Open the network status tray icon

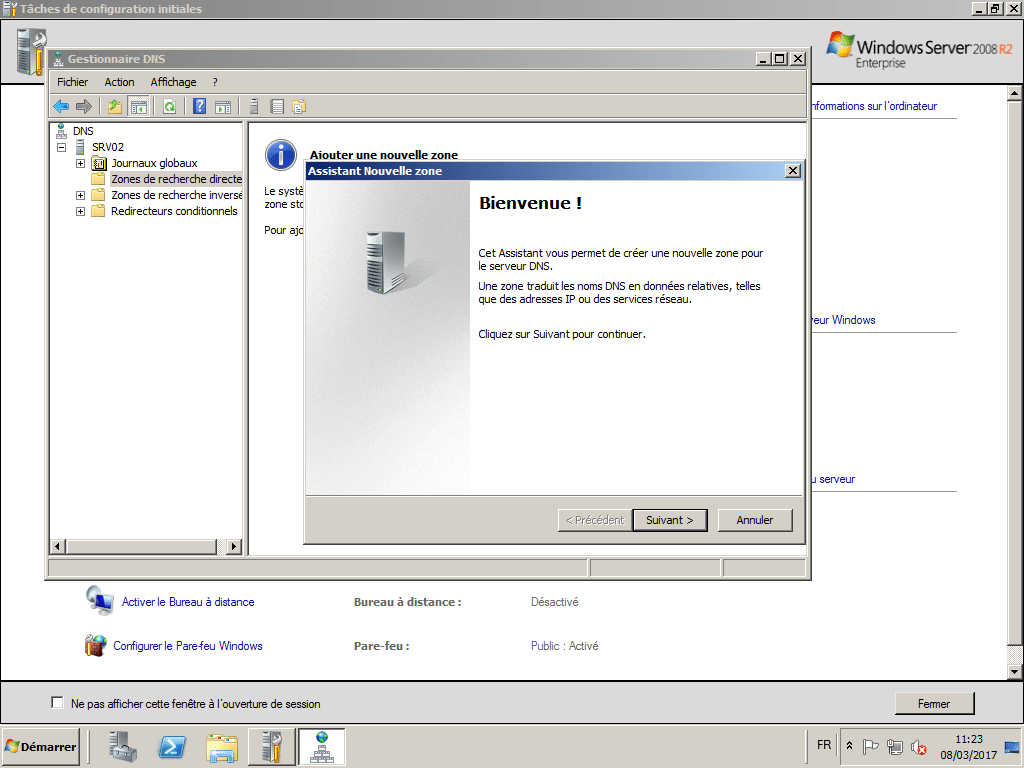896,746
